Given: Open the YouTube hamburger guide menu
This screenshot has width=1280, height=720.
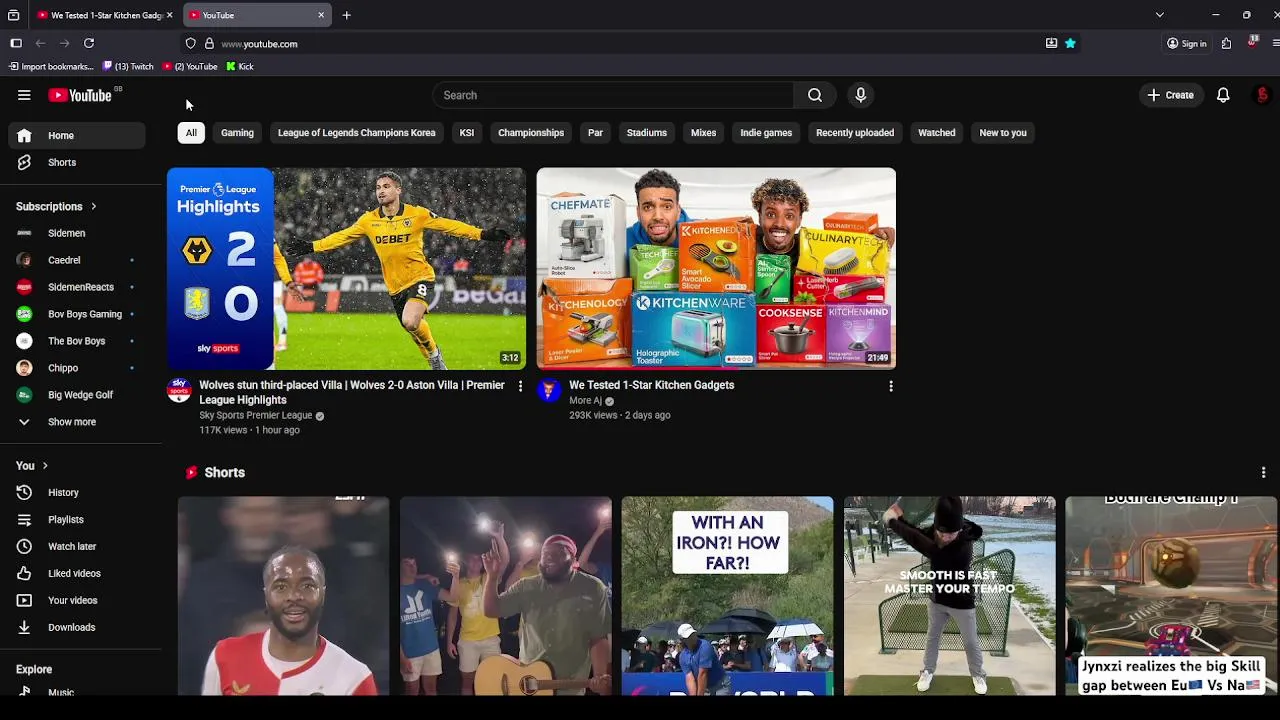Looking at the screenshot, I should [24, 95].
